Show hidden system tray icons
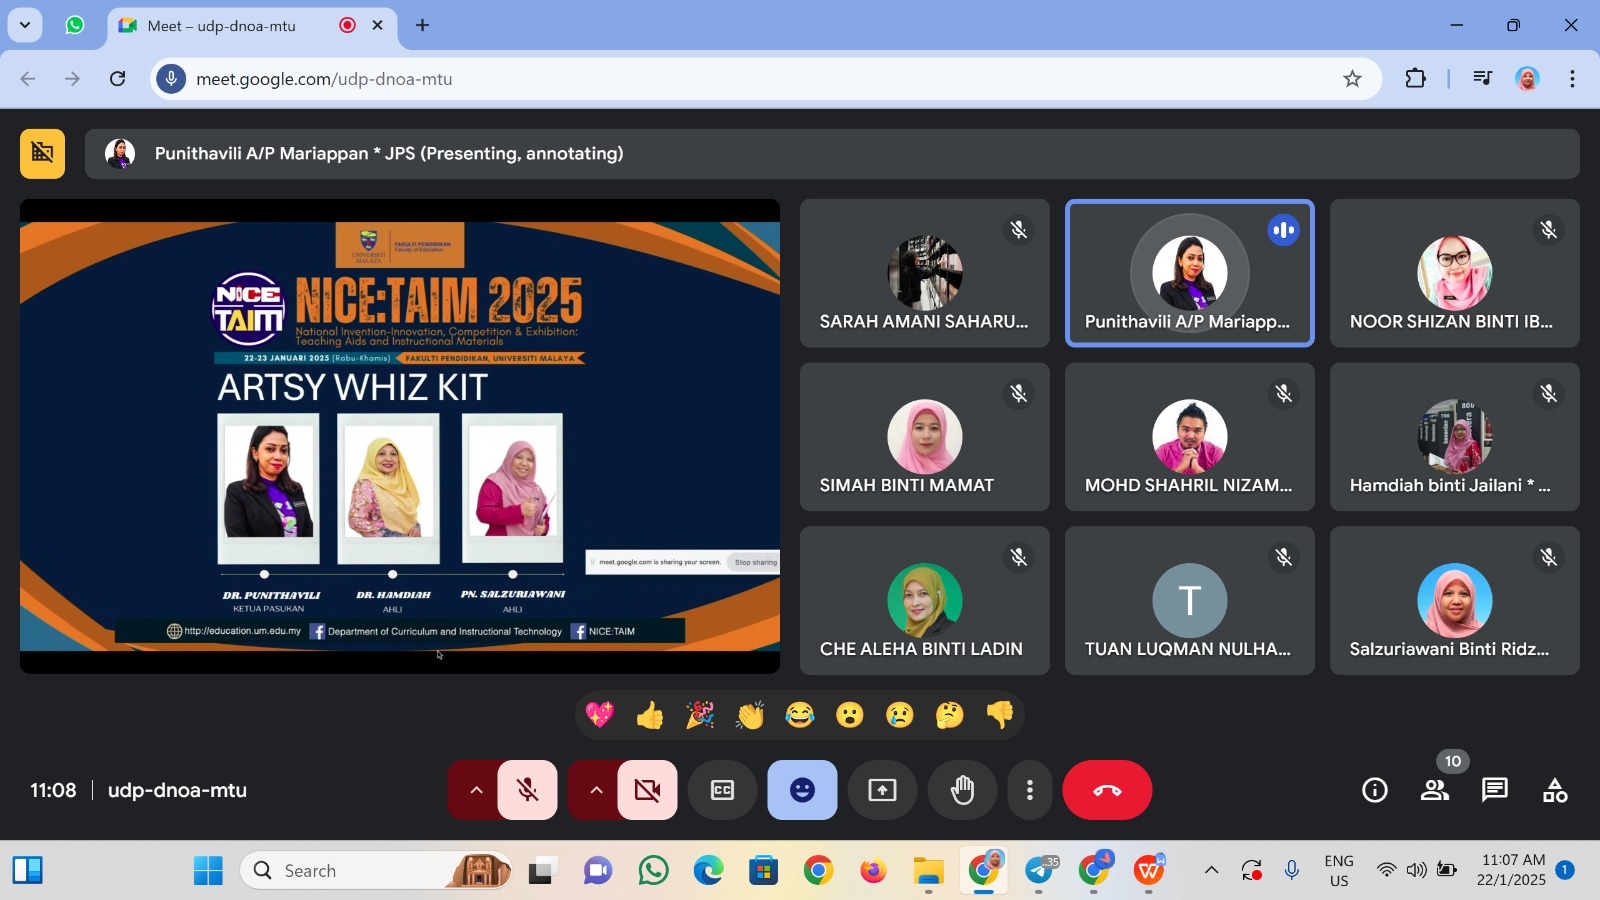Screen dimensions: 1600x900 pyautogui.click(x=1211, y=870)
